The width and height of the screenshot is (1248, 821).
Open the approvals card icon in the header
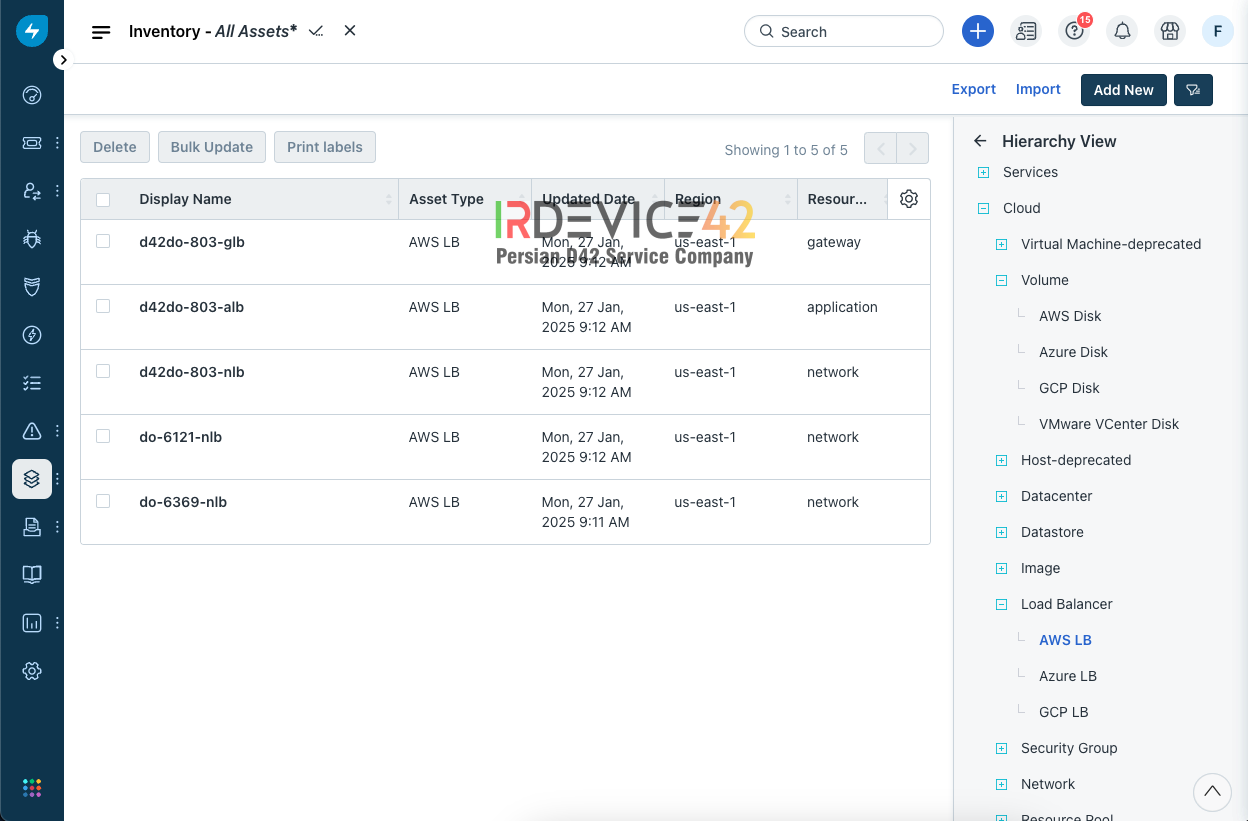1026,31
